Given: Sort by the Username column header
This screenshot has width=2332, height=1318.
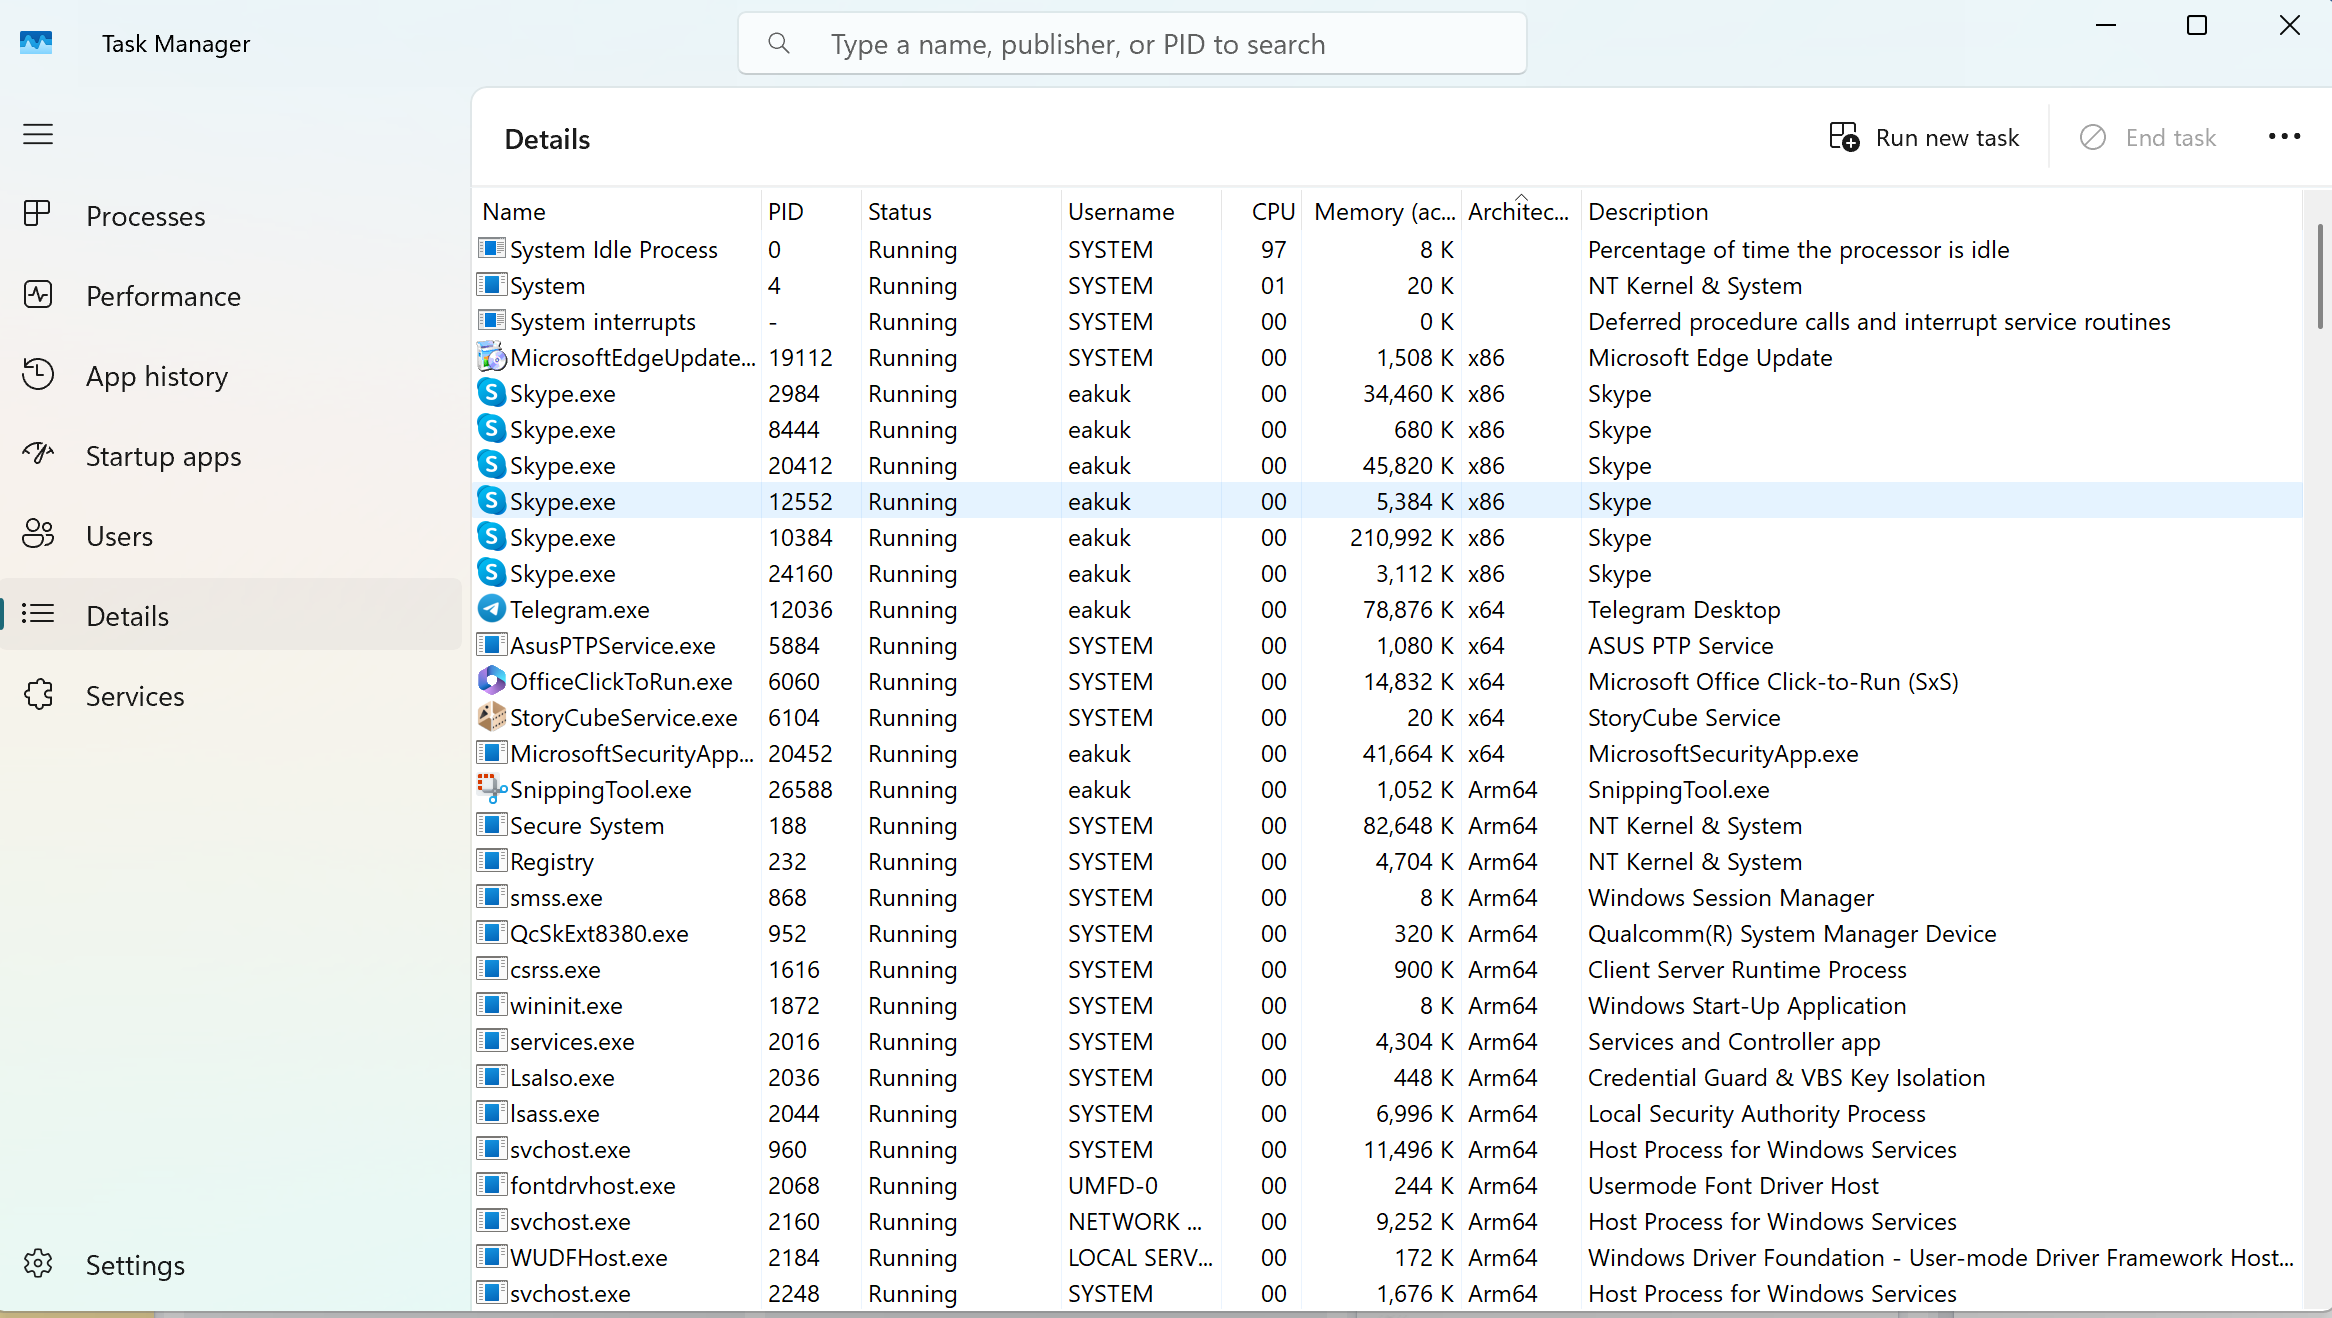Looking at the screenshot, I should tap(1141, 211).
